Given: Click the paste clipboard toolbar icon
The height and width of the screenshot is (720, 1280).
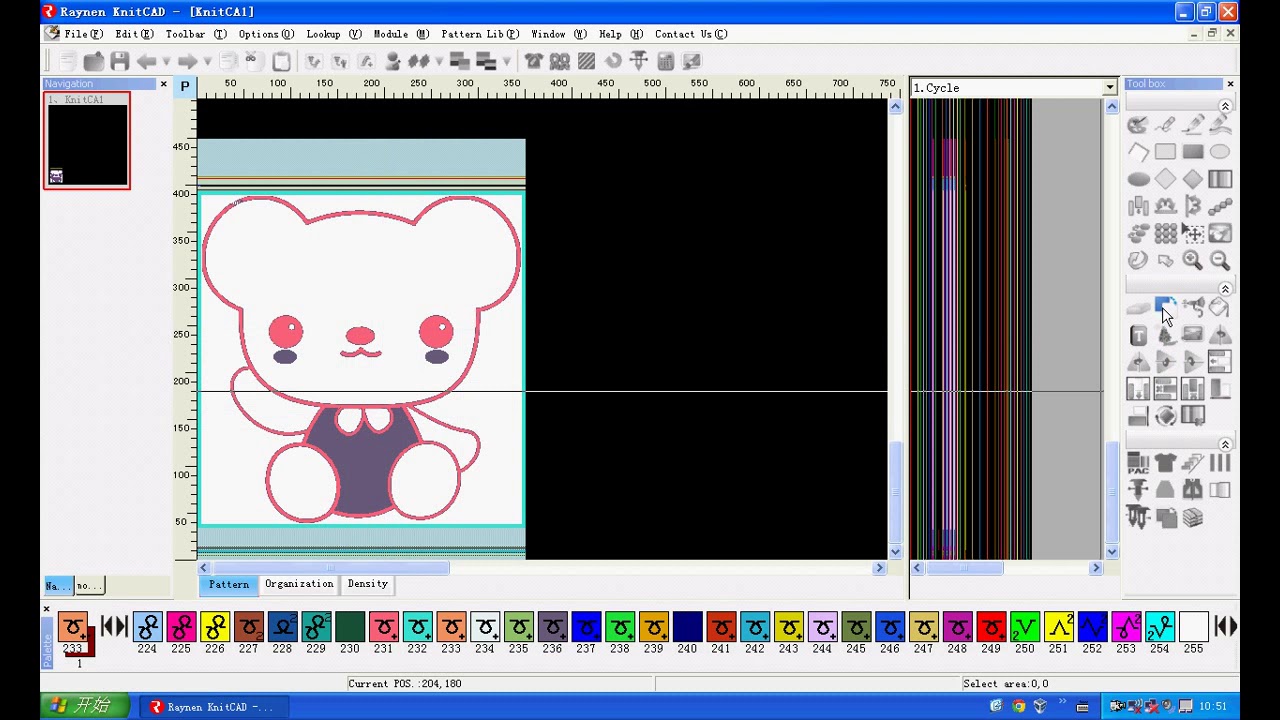Looking at the screenshot, I should tap(281, 61).
